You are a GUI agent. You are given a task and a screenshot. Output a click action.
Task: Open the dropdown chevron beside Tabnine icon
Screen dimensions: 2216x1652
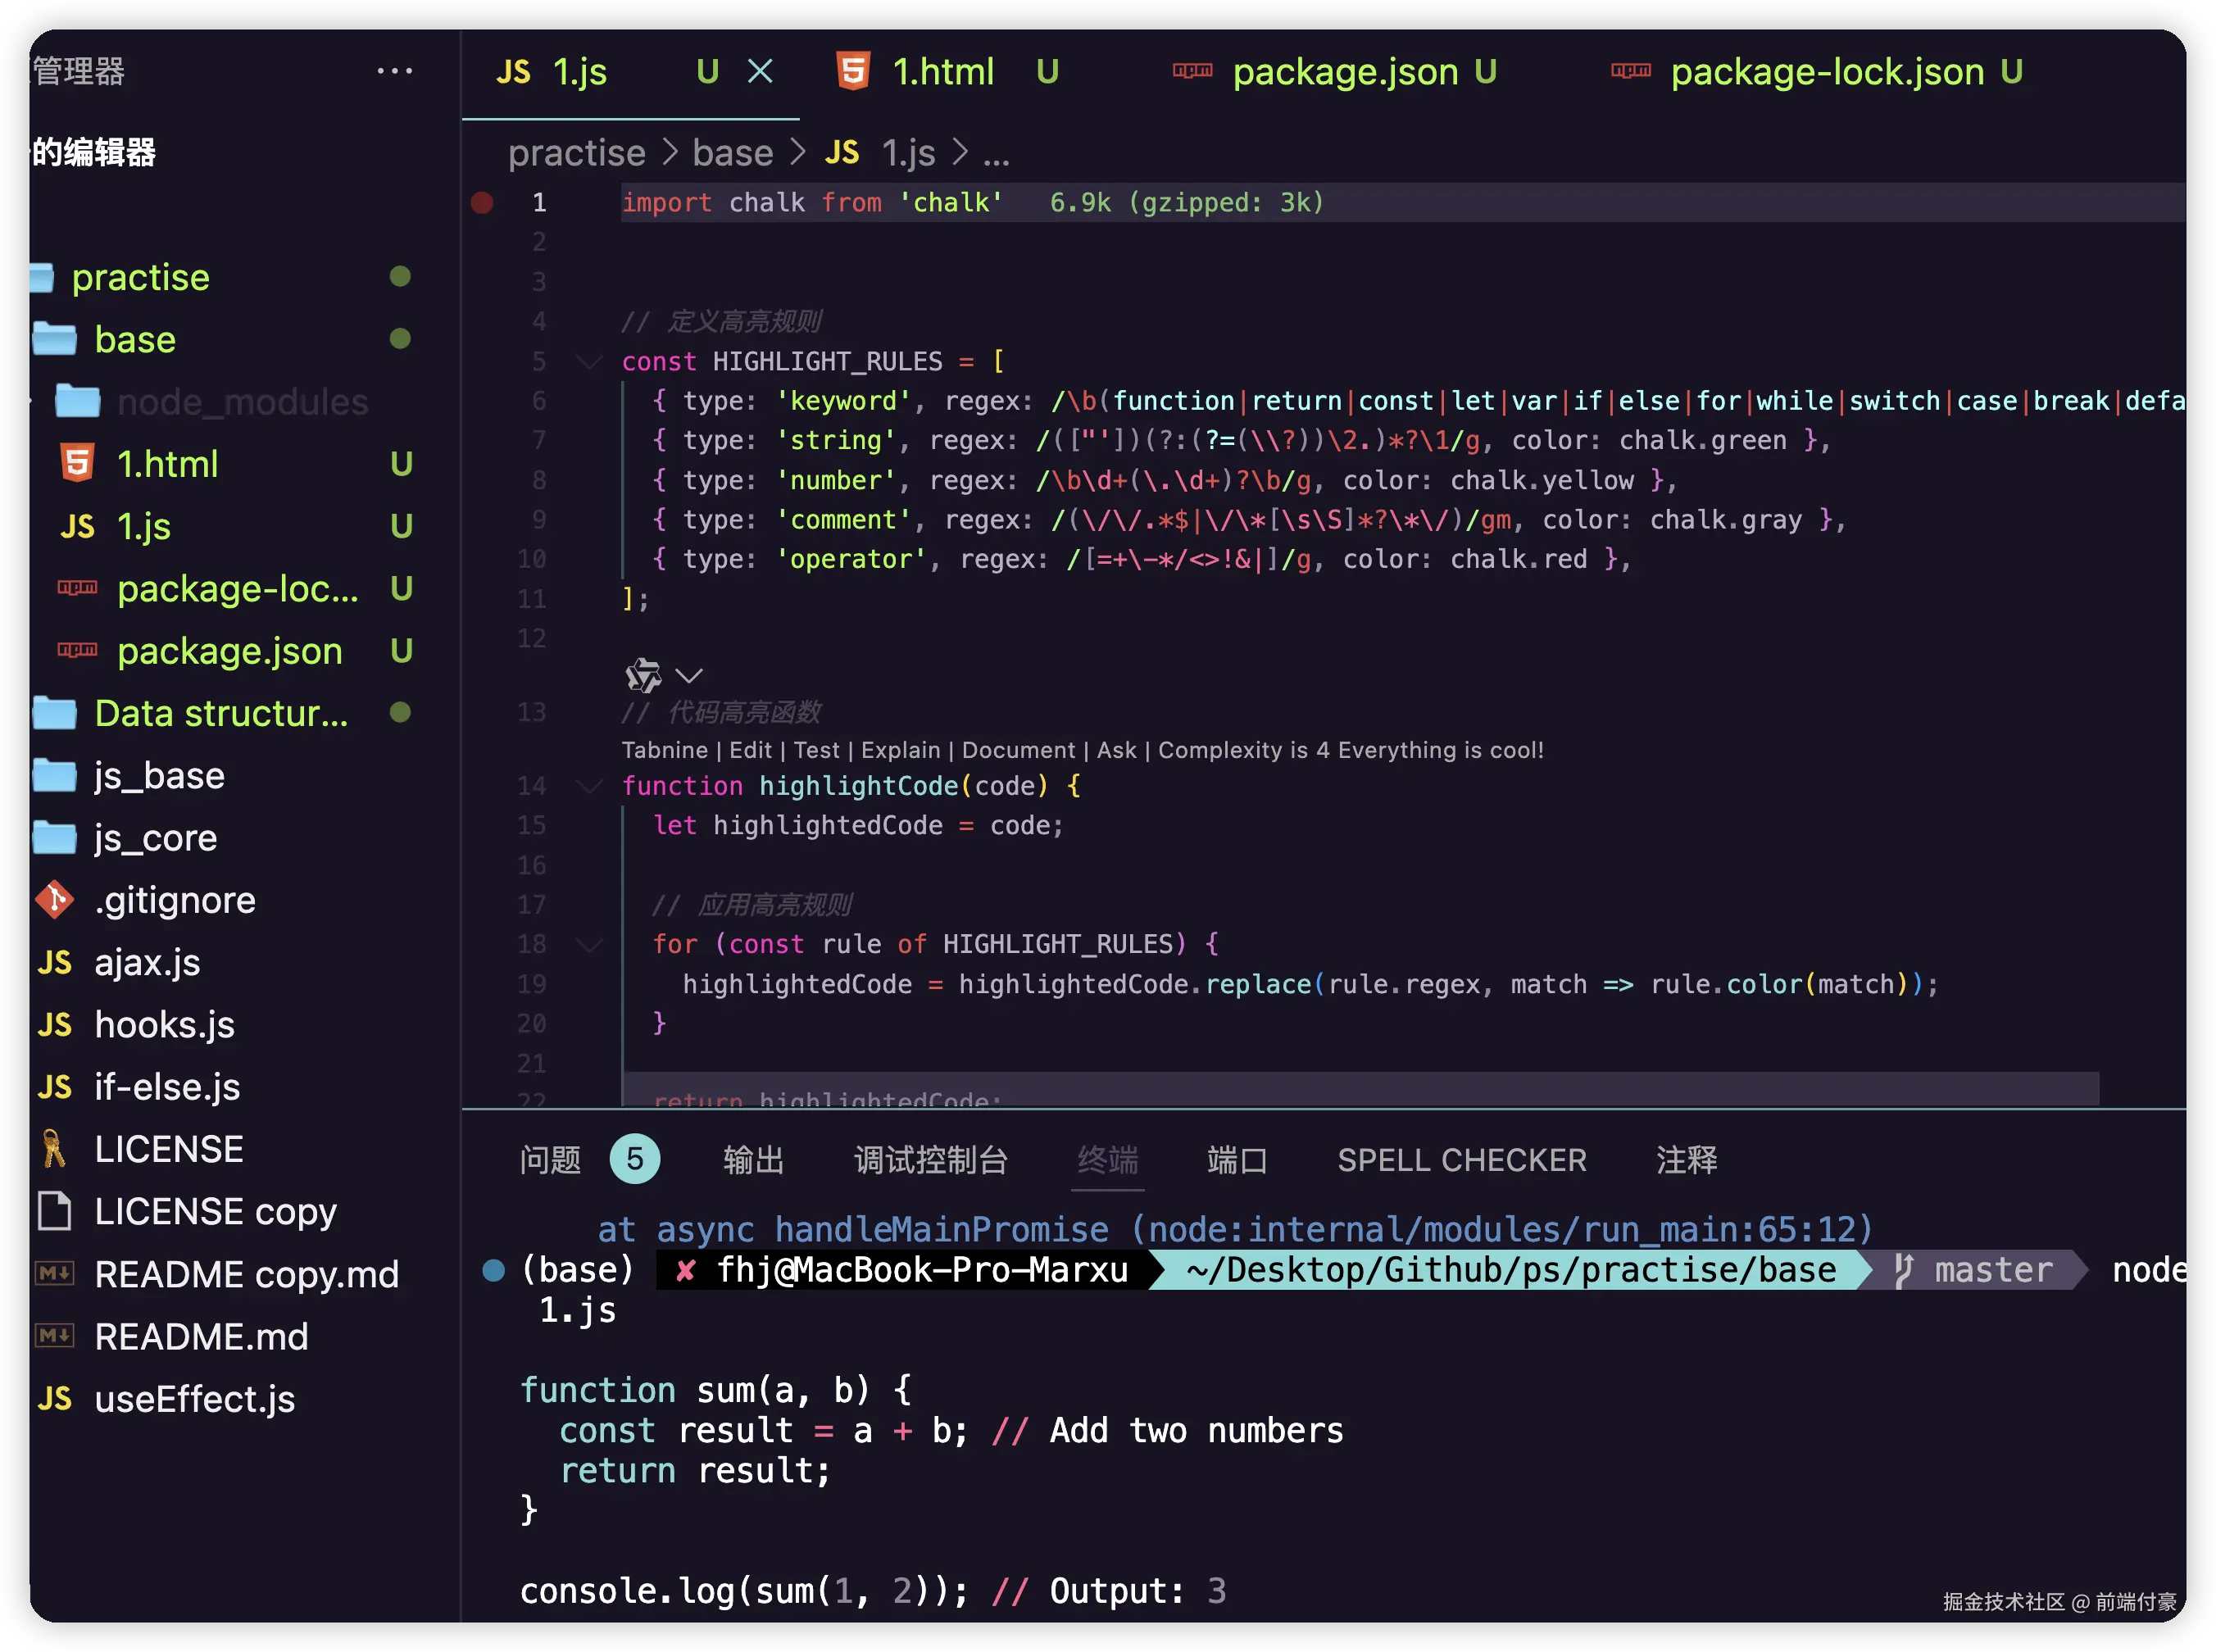[x=689, y=676]
